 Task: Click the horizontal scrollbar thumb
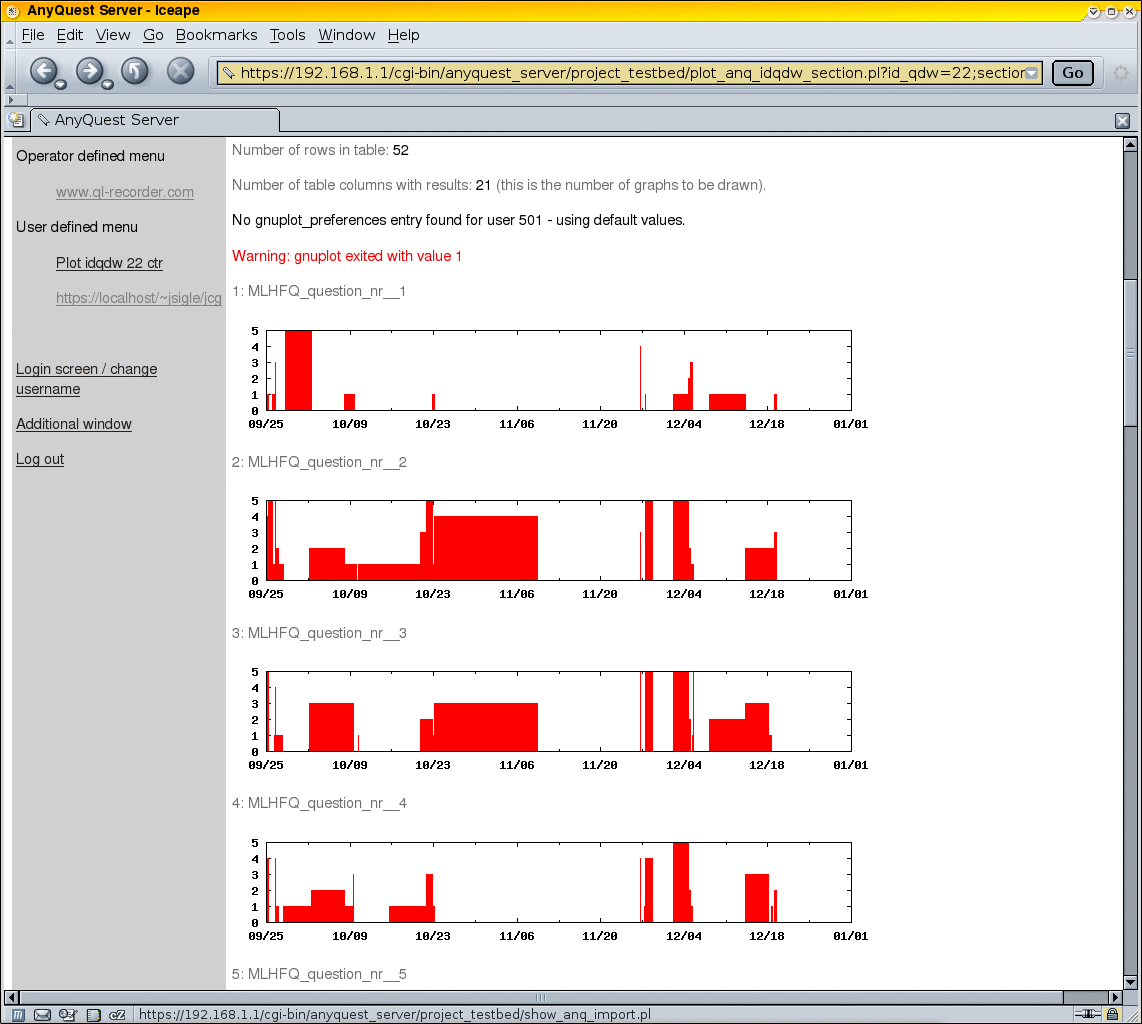coord(541,997)
